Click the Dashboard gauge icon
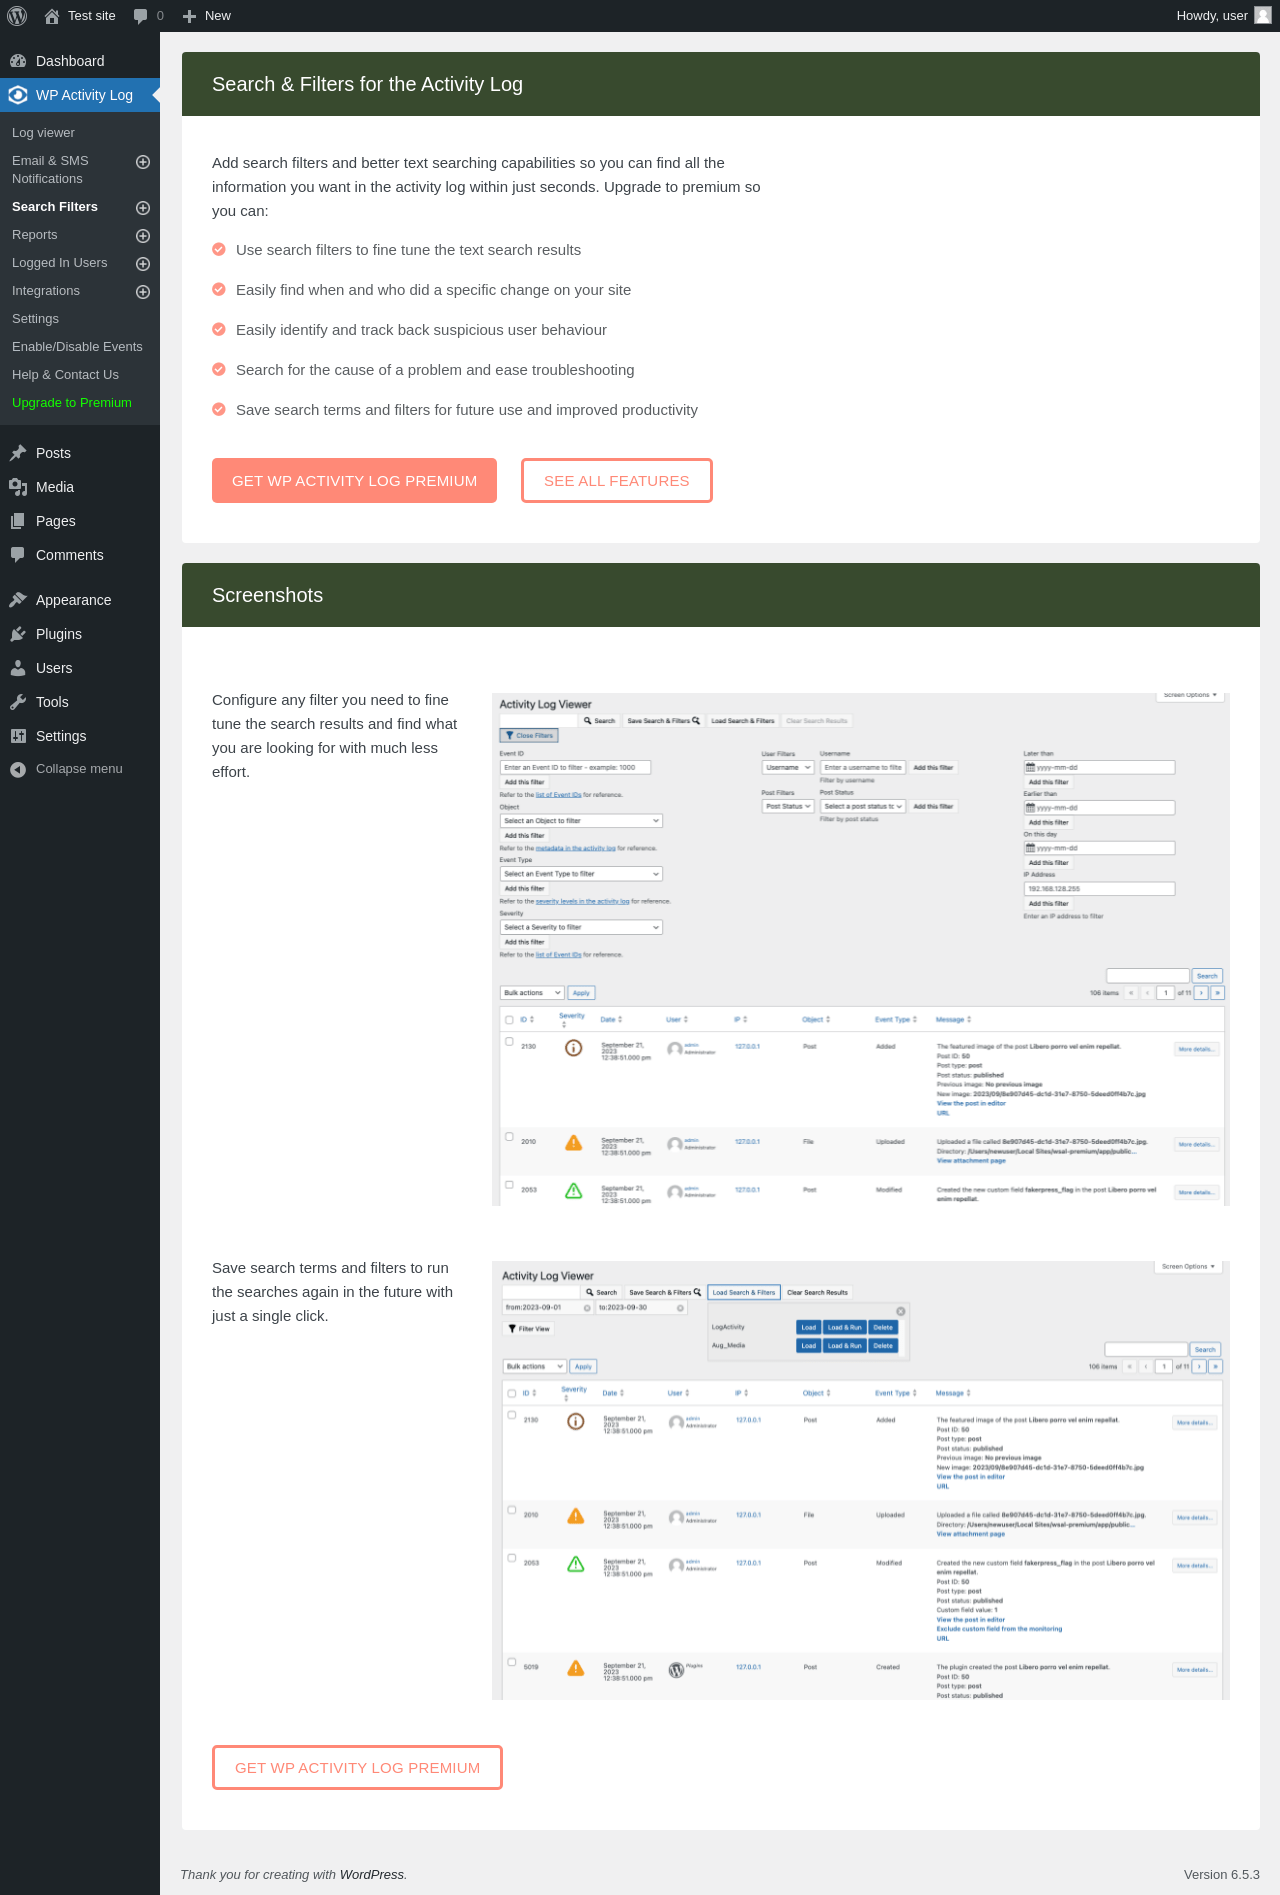This screenshot has height=1895, width=1280. coord(18,61)
